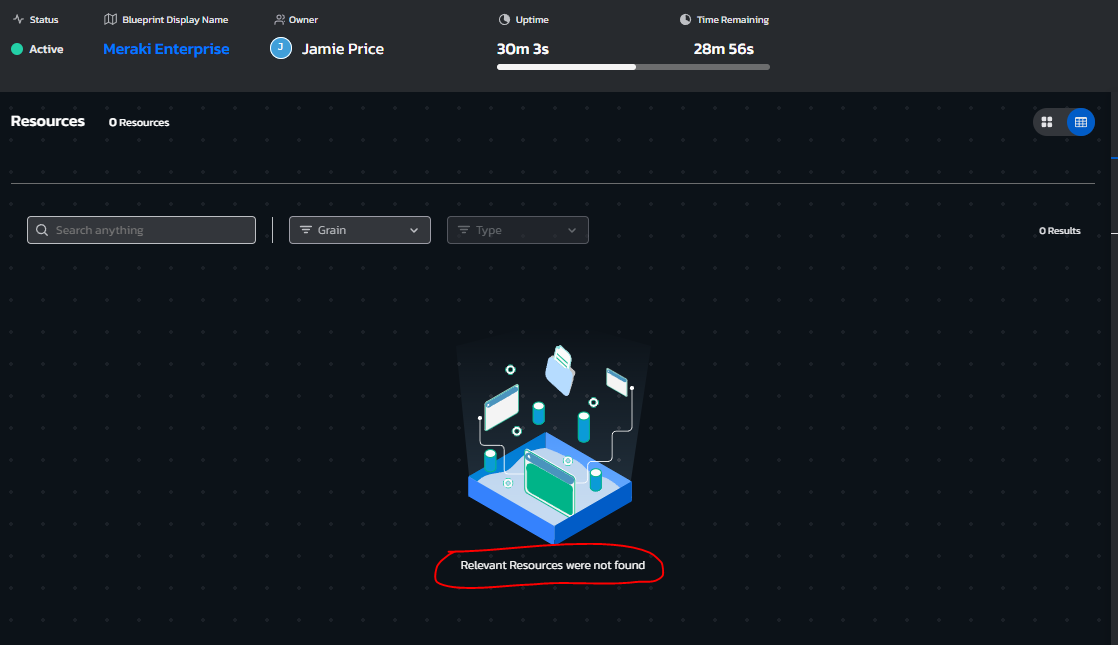Click the Uptime clock icon
The image size is (1118, 645).
coord(504,18)
